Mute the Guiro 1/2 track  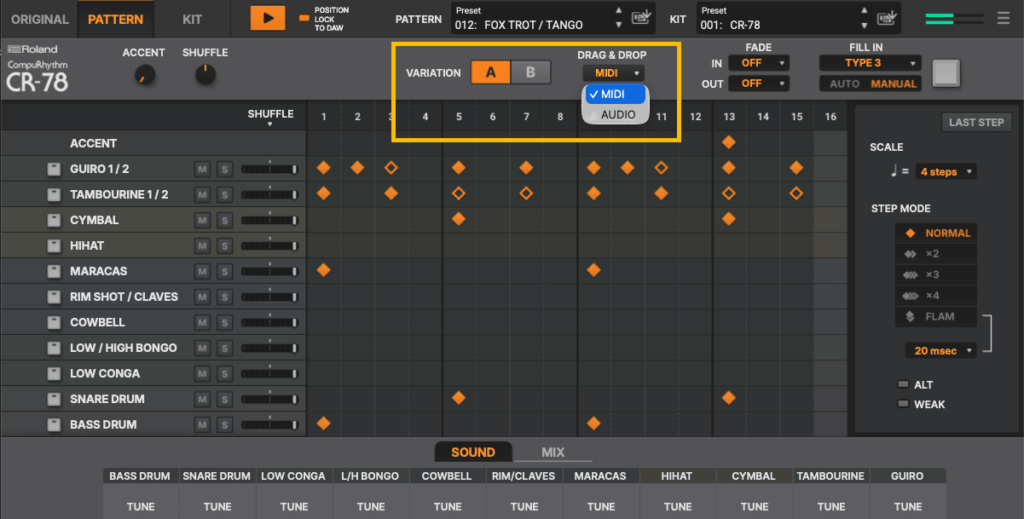coord(202,169)
